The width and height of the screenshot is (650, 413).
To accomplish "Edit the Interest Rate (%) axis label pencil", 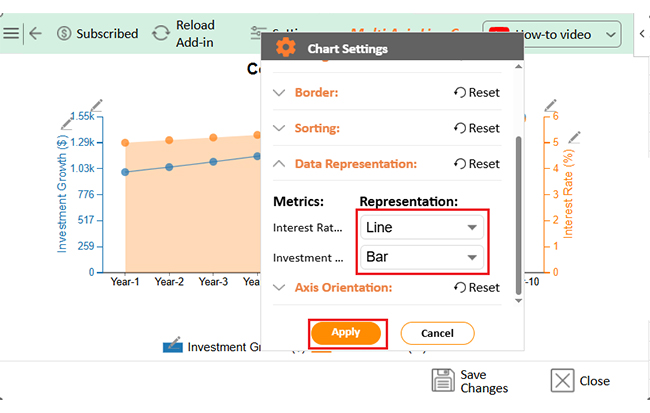I will 574,137.
